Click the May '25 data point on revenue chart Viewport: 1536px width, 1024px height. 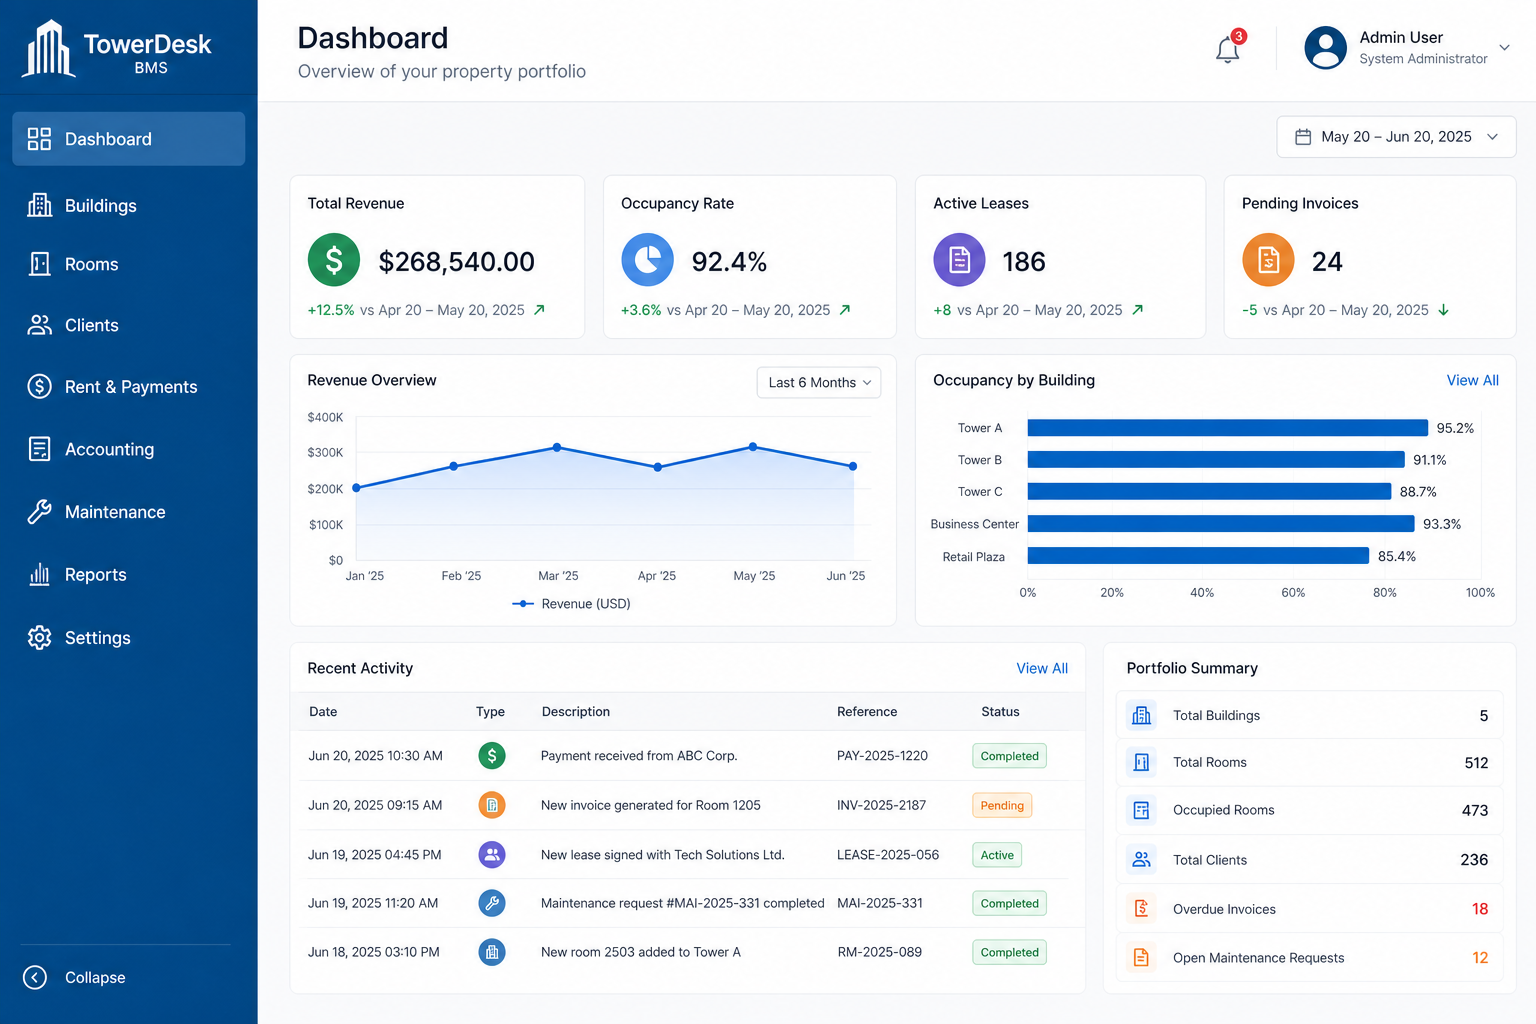(x=753, y=447)
